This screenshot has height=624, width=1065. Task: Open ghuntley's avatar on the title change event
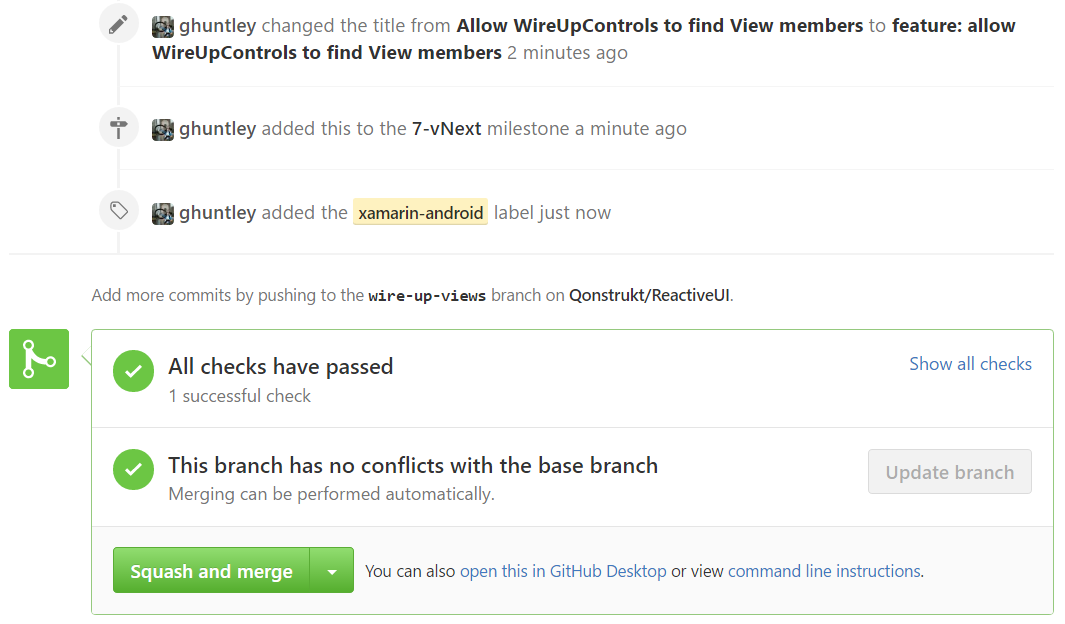coord(163,26)
